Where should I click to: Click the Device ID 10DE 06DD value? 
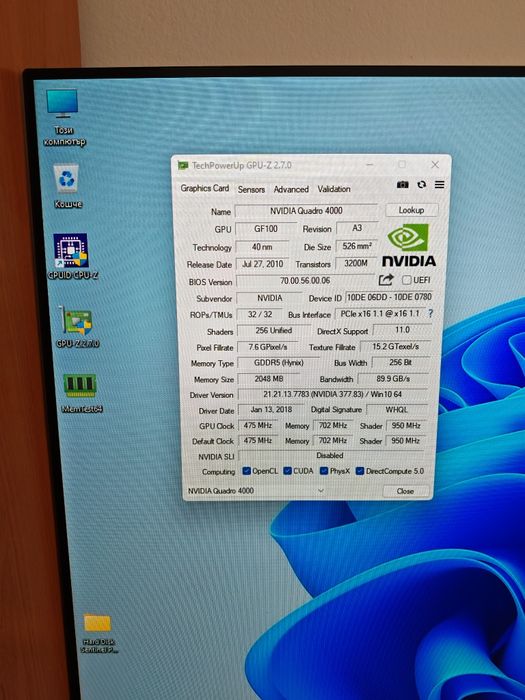pos(389,297)
